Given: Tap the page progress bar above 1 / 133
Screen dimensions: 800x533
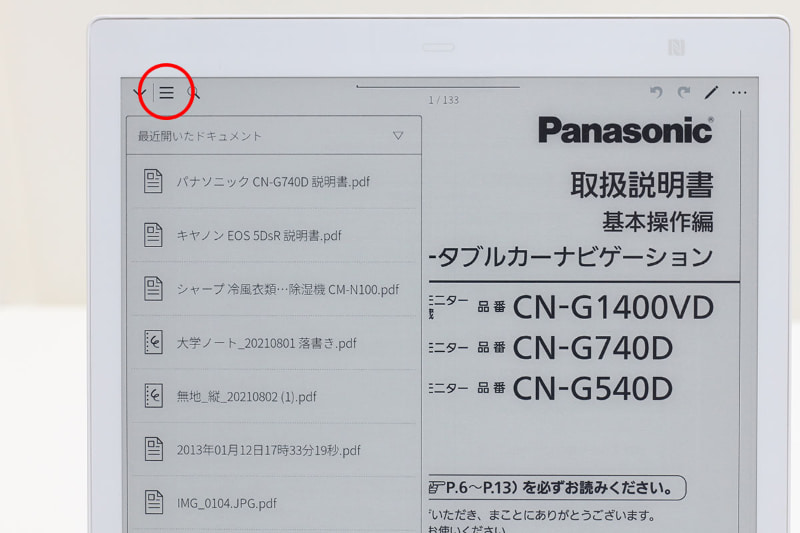Looking at the screenshot, I should click(x=438, y=87).
